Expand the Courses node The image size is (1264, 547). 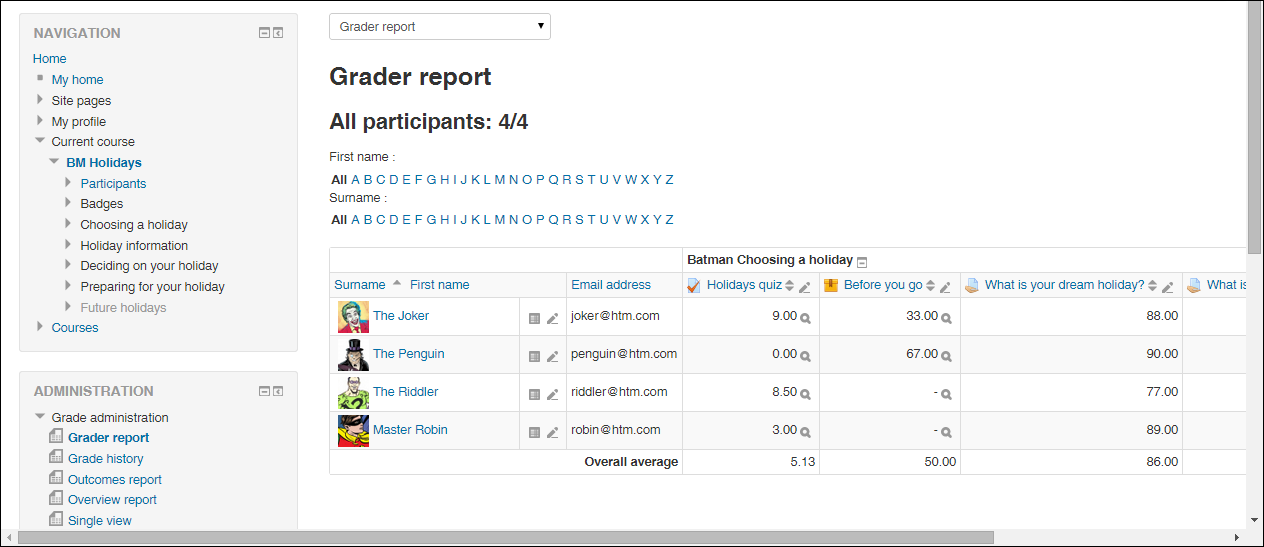coord(40,327)
